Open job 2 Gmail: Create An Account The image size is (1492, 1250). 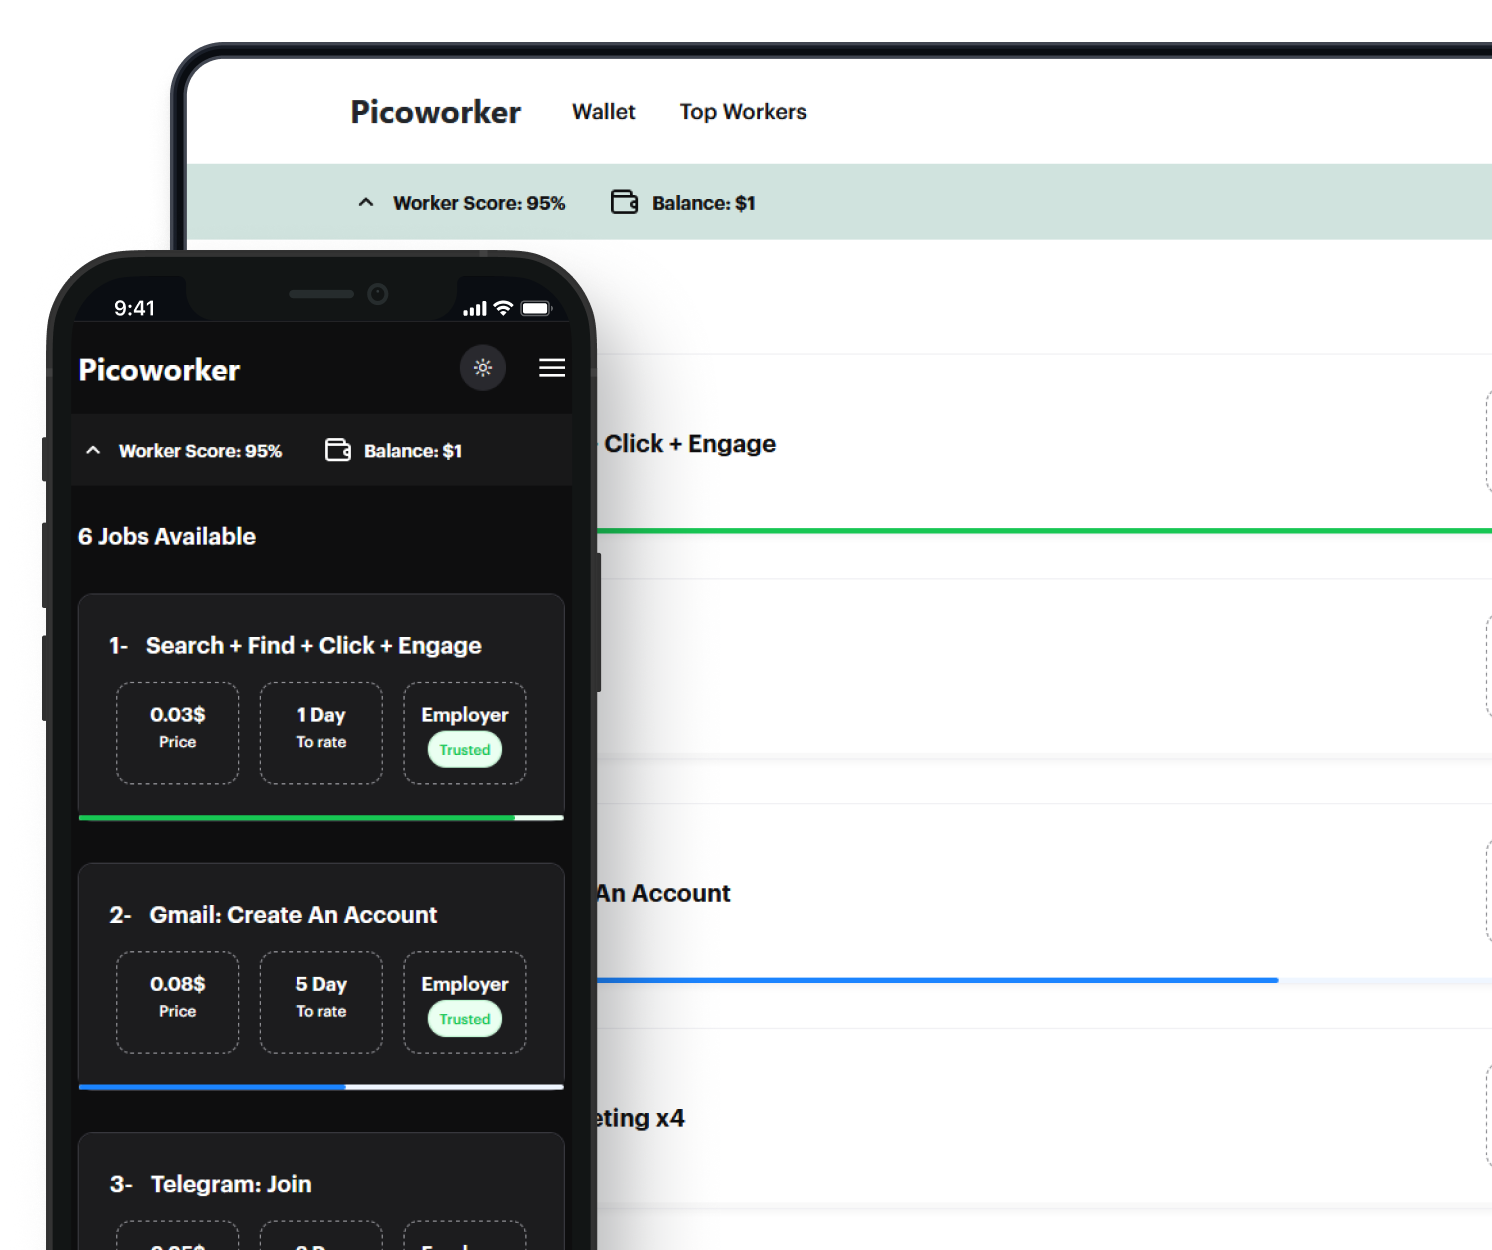(293, 915)
